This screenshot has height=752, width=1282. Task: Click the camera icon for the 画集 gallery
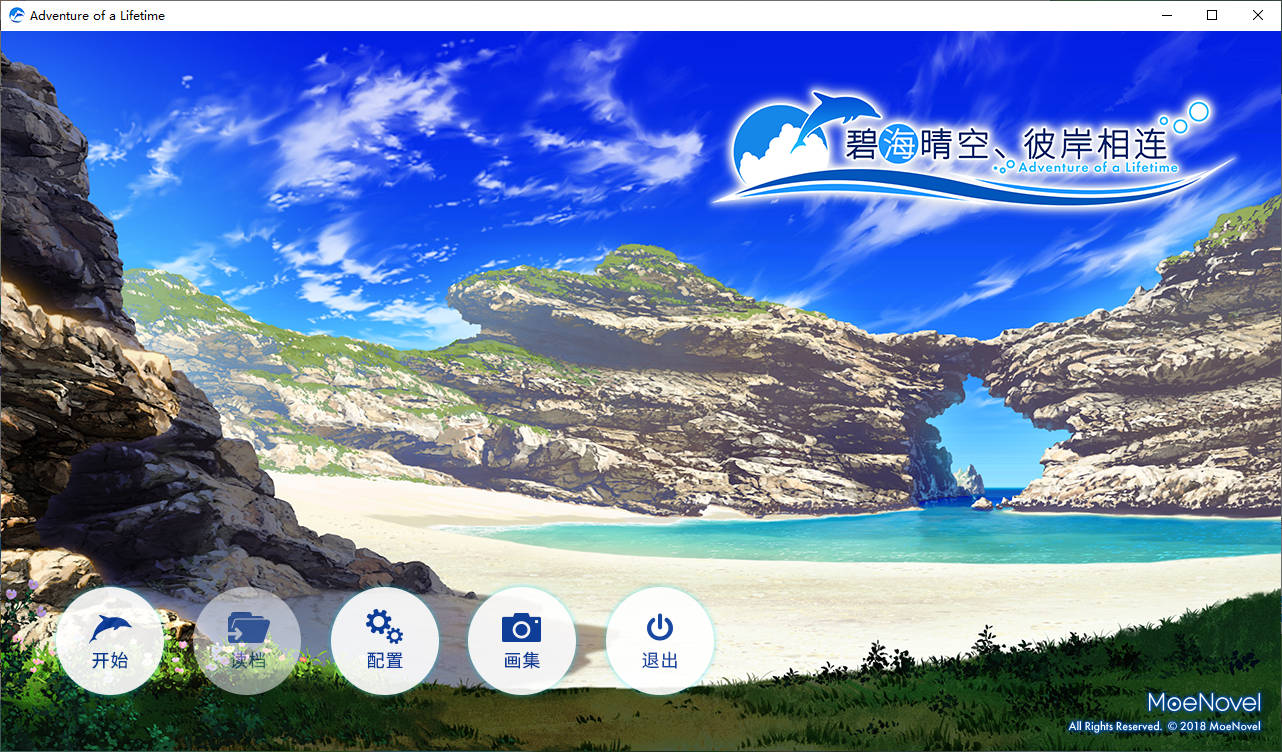(521, 628)
